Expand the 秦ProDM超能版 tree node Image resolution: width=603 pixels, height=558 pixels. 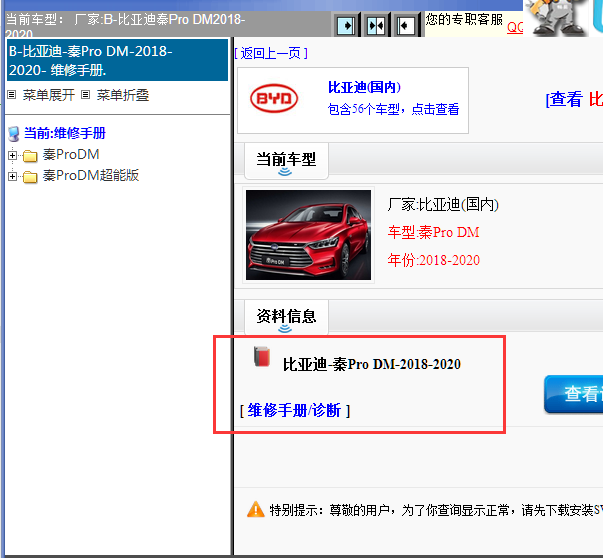(x=12, y=176)
